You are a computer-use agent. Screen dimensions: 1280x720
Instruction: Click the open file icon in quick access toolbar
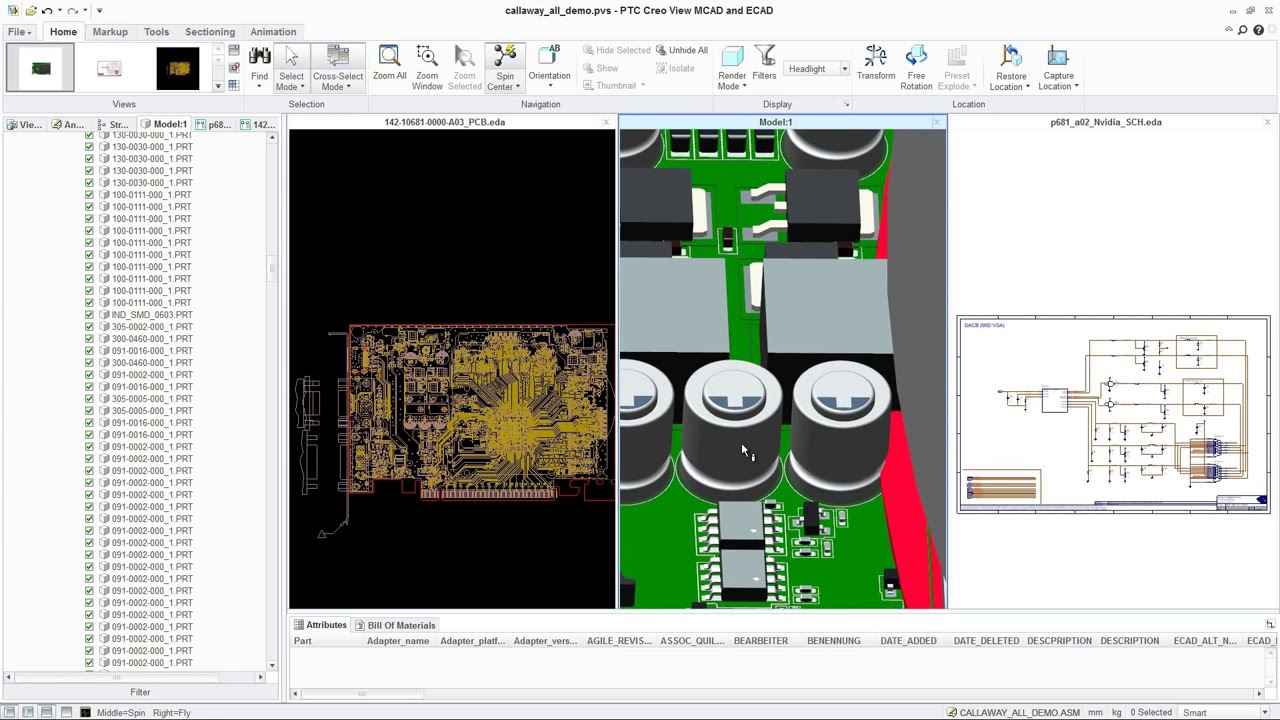click(x=30, y=10)
